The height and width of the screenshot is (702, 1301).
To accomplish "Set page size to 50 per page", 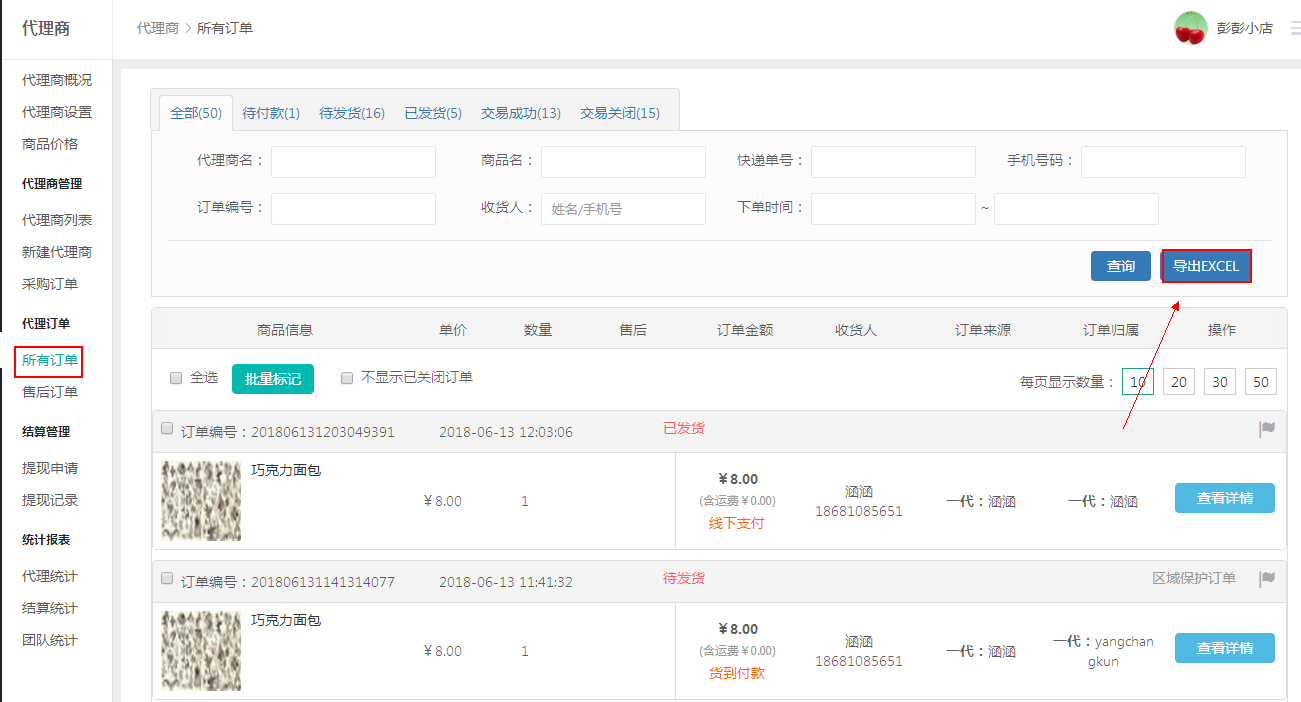I will (1260, 382).
